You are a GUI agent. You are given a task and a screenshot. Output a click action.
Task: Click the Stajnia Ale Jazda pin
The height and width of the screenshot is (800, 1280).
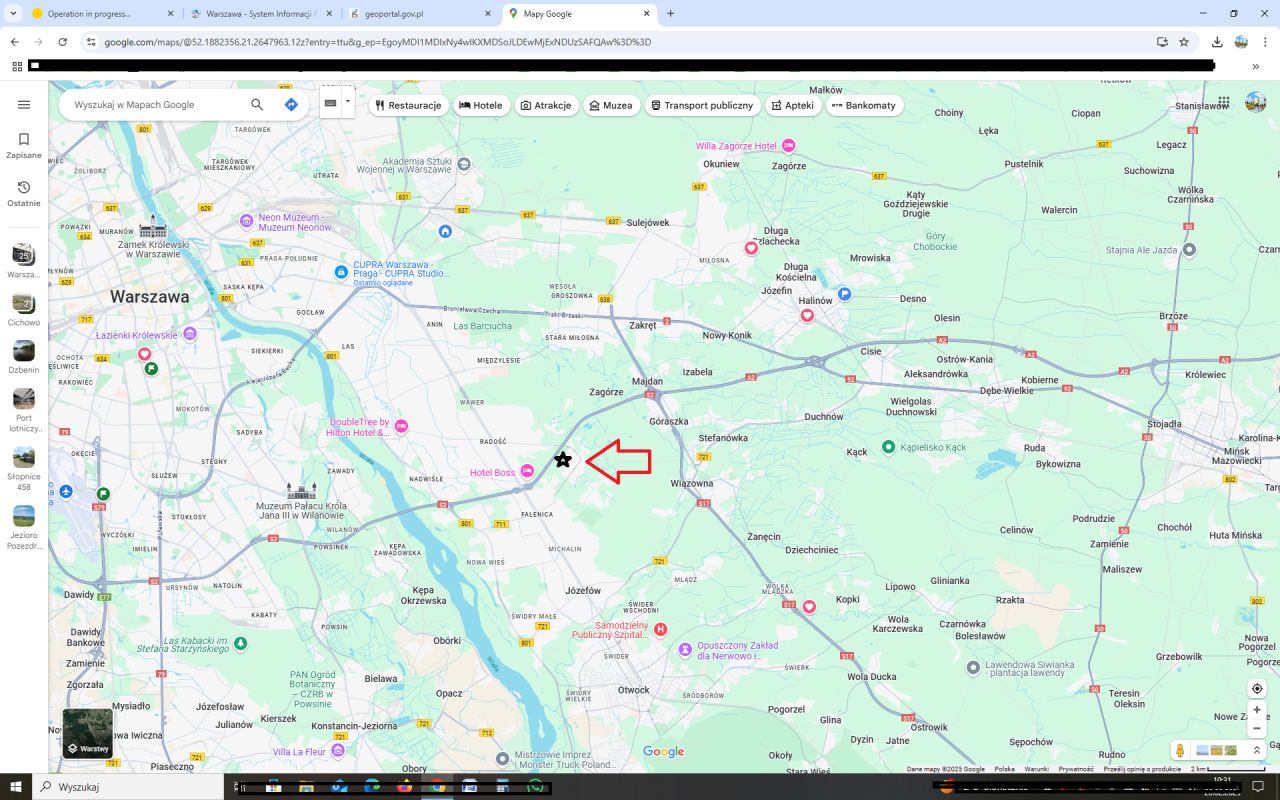pos(1189,249)
